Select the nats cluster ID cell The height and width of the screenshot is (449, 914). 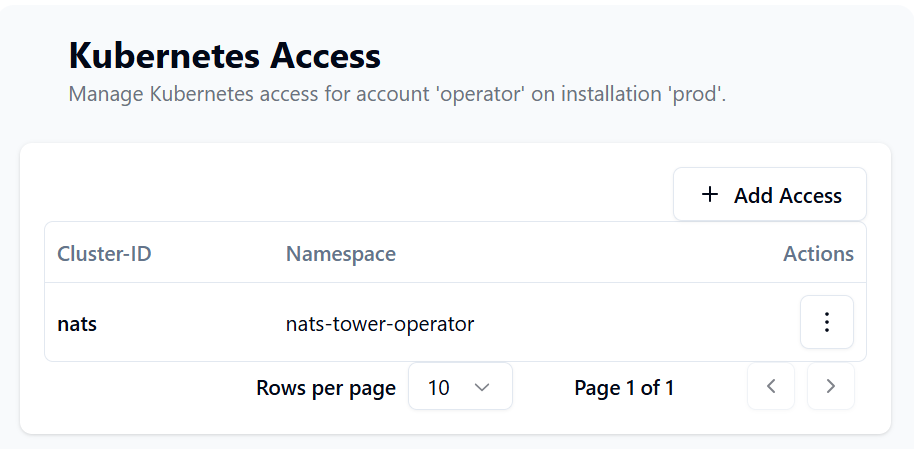coord(77,324)
